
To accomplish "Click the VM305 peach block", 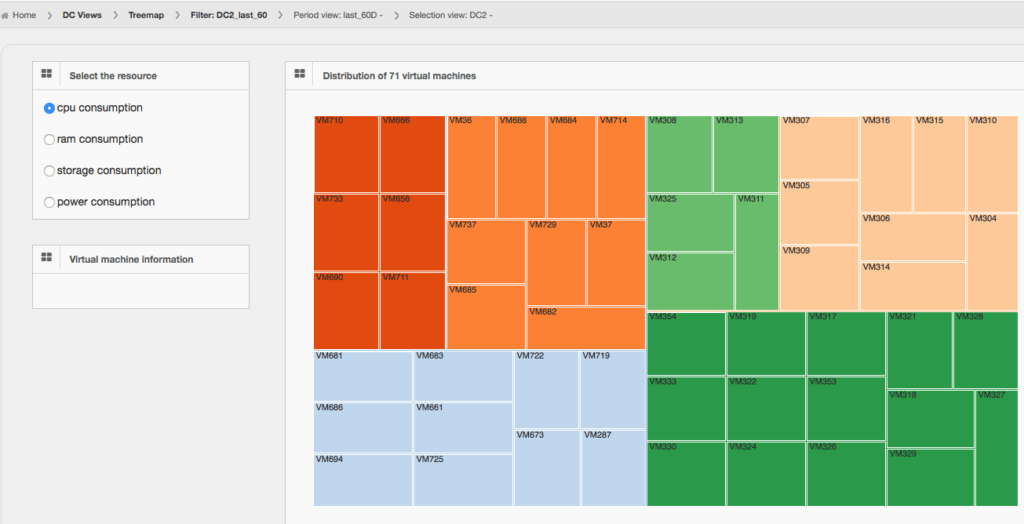I will click(820, 213).
